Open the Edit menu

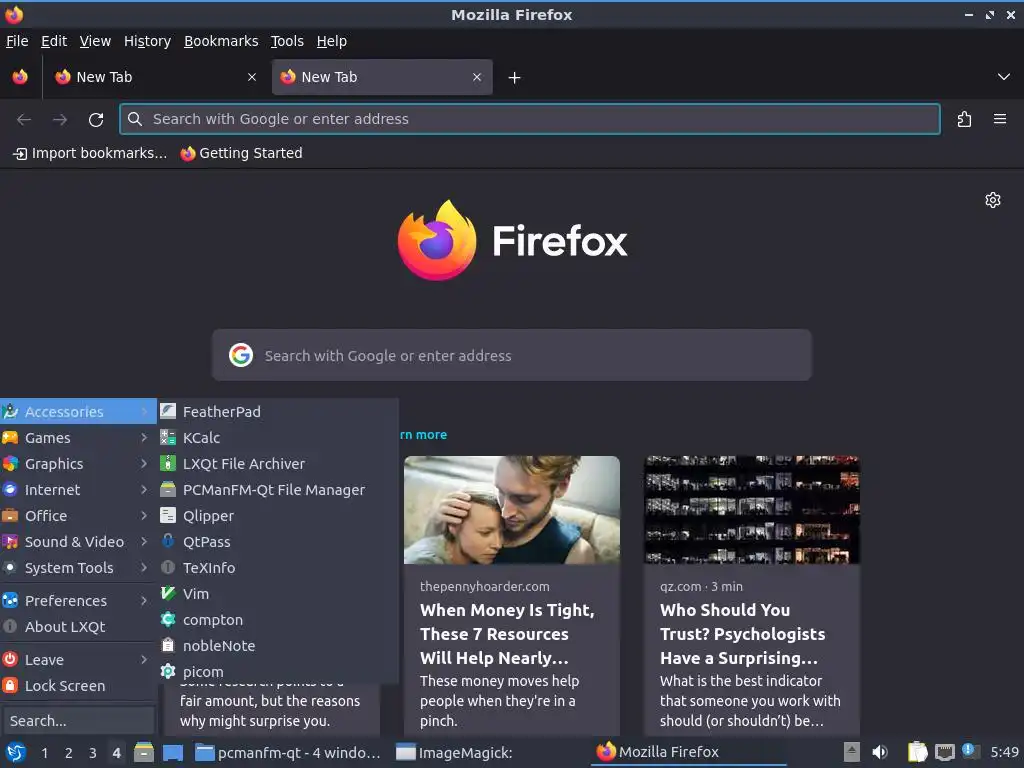[x=54, y=41]
